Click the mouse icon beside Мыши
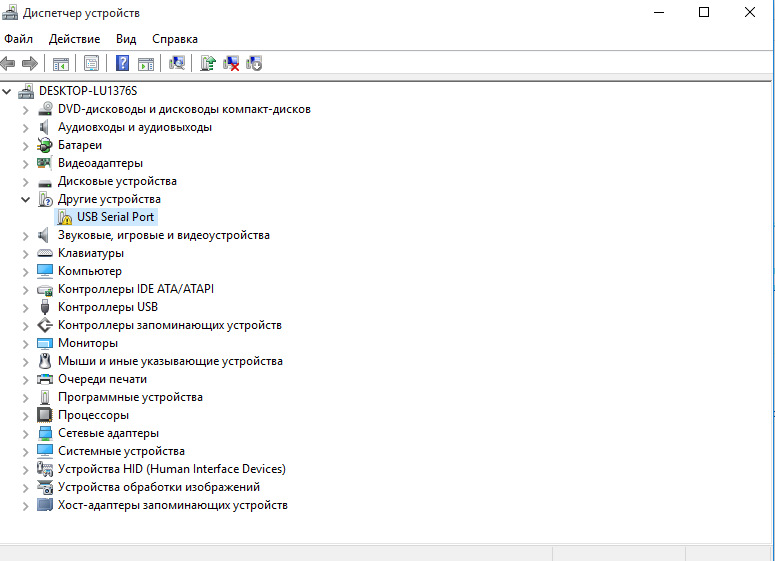 click(45, 361)
